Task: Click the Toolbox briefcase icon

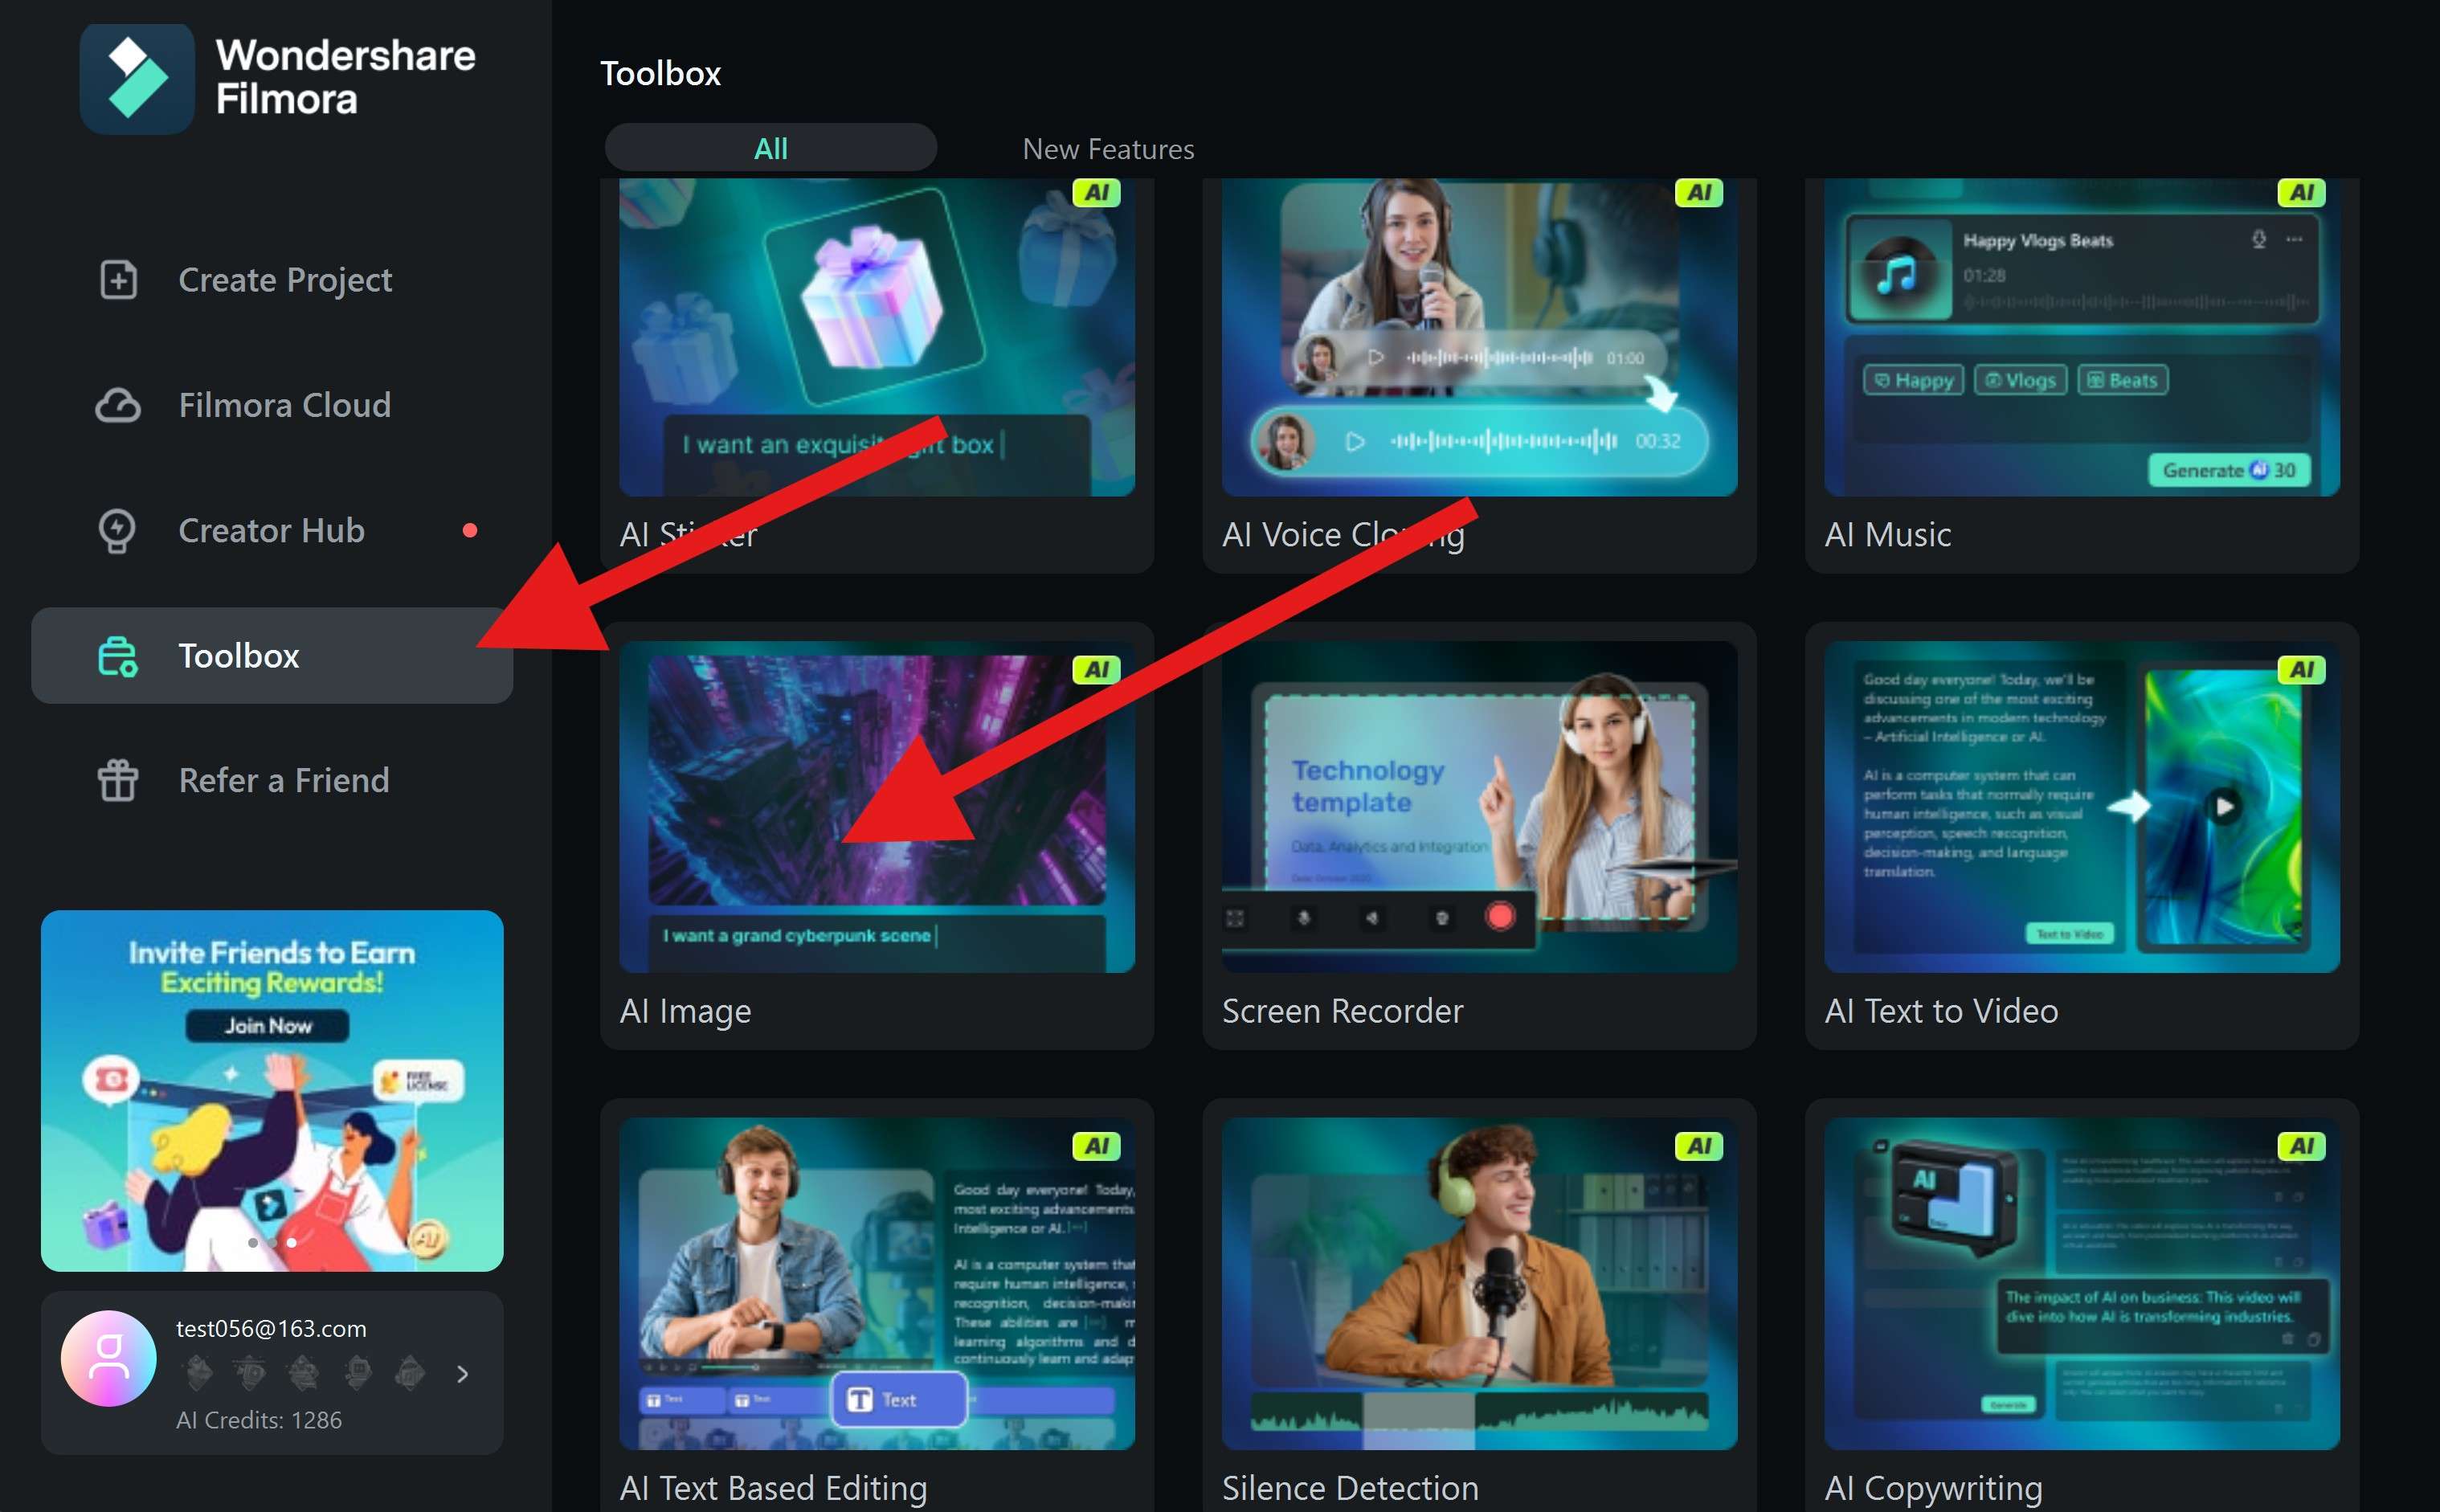Action: [x=118, y=656]
